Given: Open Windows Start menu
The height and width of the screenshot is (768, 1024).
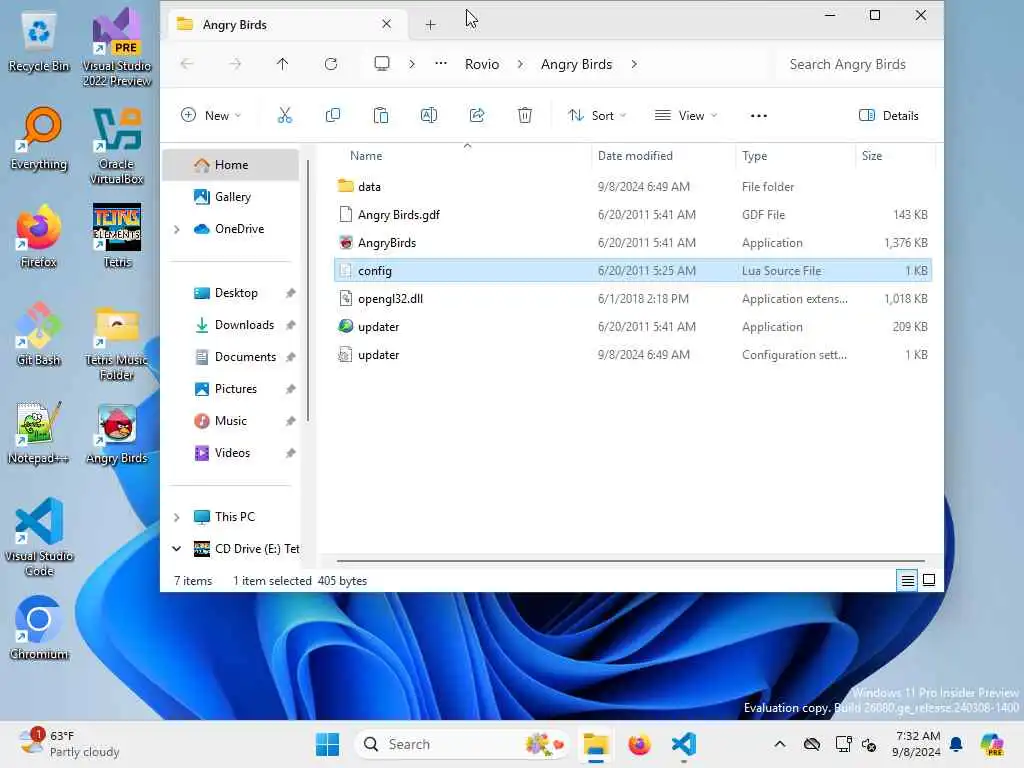Looking at the screenshot, I should click(x=327, y=744).
